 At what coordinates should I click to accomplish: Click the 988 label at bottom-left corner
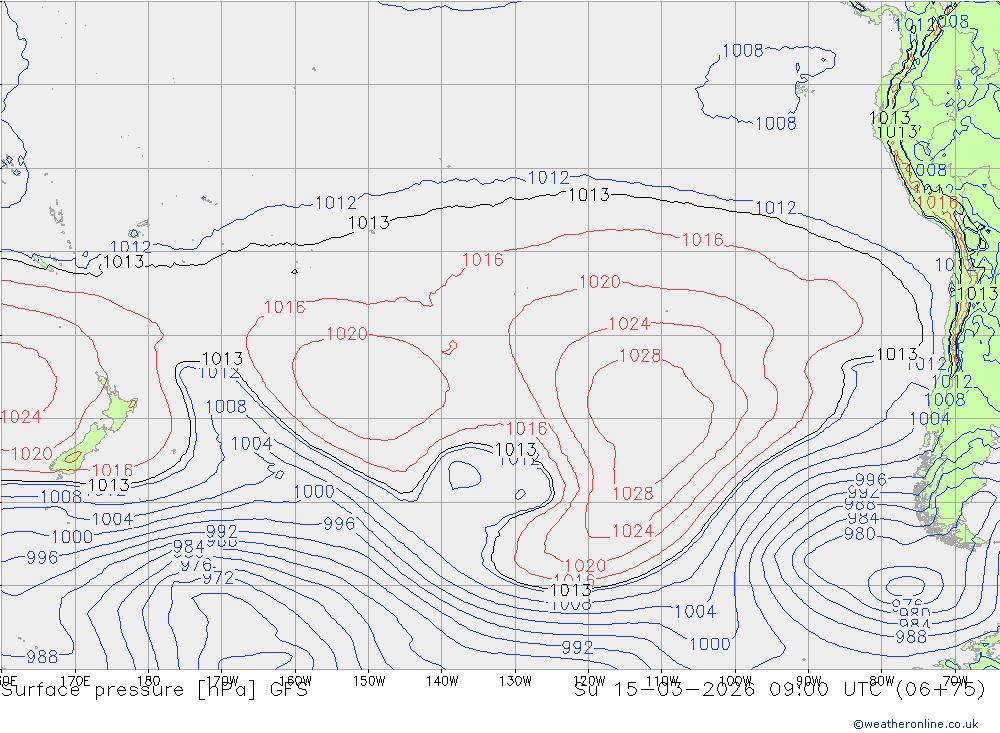tap(42, 656)
